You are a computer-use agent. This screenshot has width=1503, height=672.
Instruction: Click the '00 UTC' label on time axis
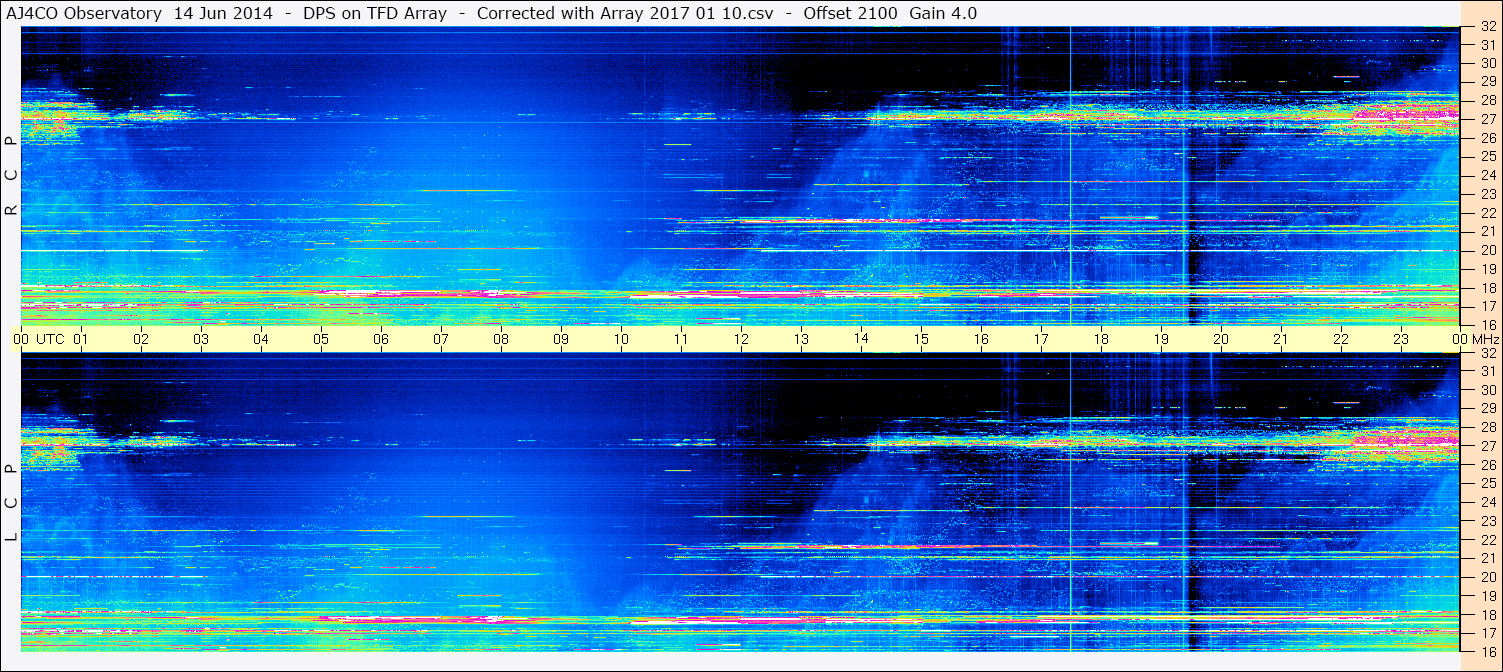coord(38,339)
